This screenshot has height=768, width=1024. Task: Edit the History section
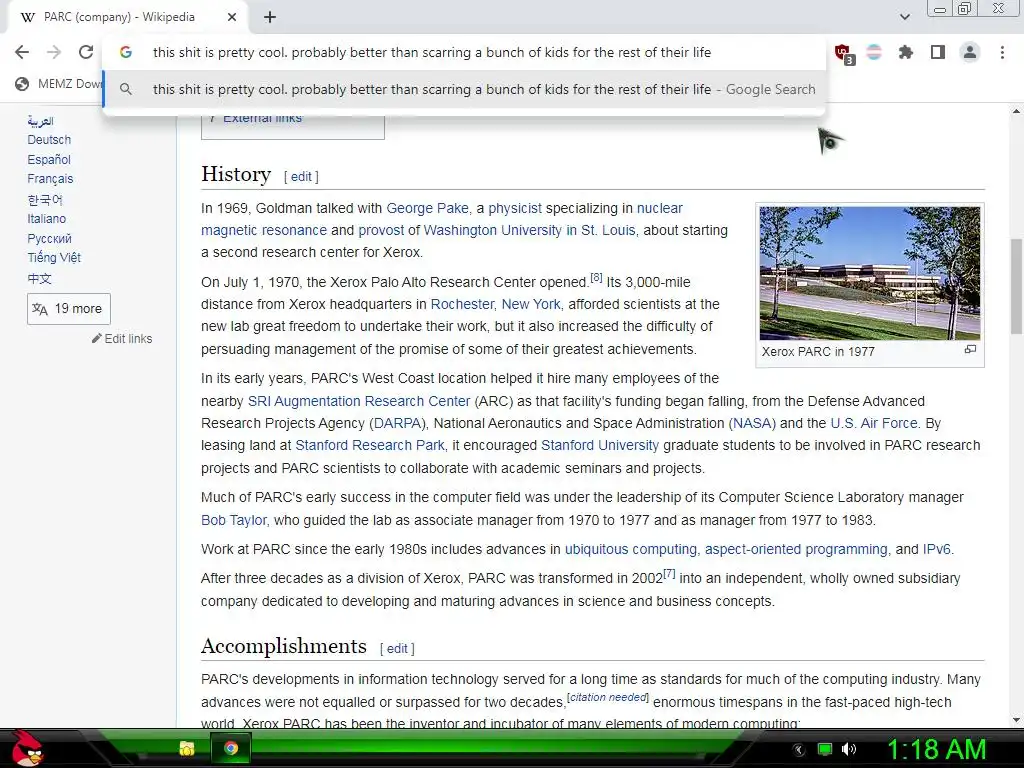click(x=301, y=176)
